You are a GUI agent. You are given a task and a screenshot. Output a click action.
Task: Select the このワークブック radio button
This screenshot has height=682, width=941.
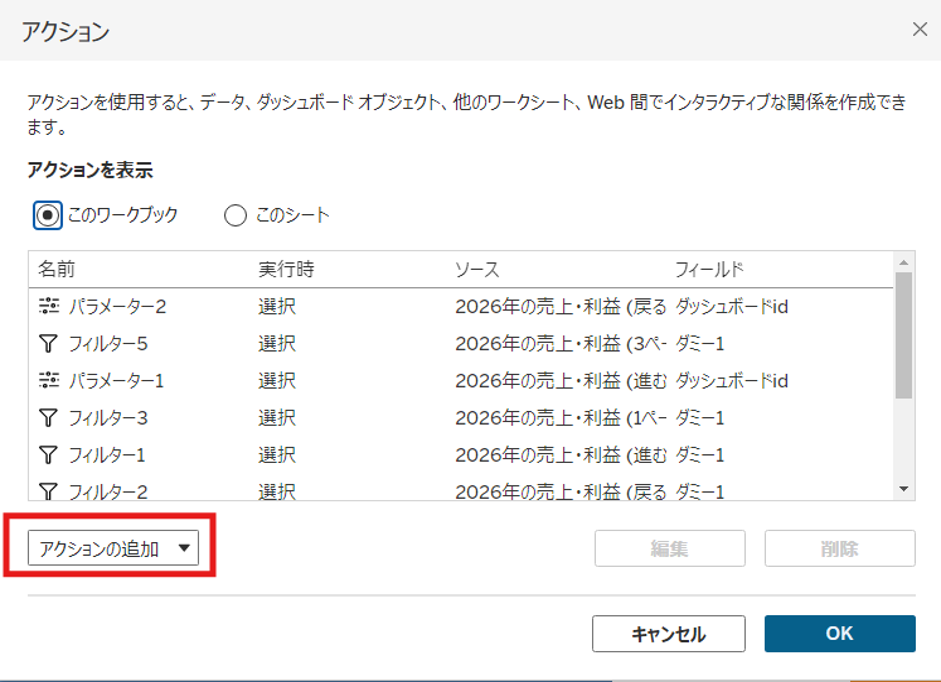click(47, 215)
